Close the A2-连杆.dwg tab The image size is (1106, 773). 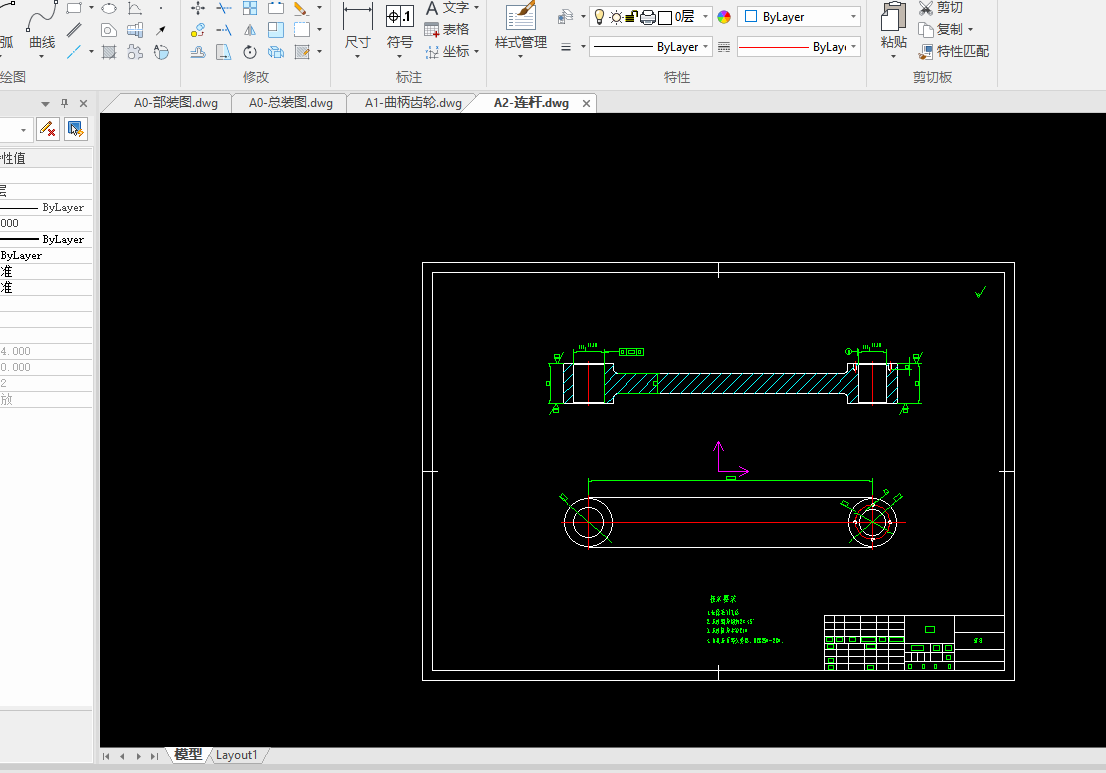pos(587,103)
